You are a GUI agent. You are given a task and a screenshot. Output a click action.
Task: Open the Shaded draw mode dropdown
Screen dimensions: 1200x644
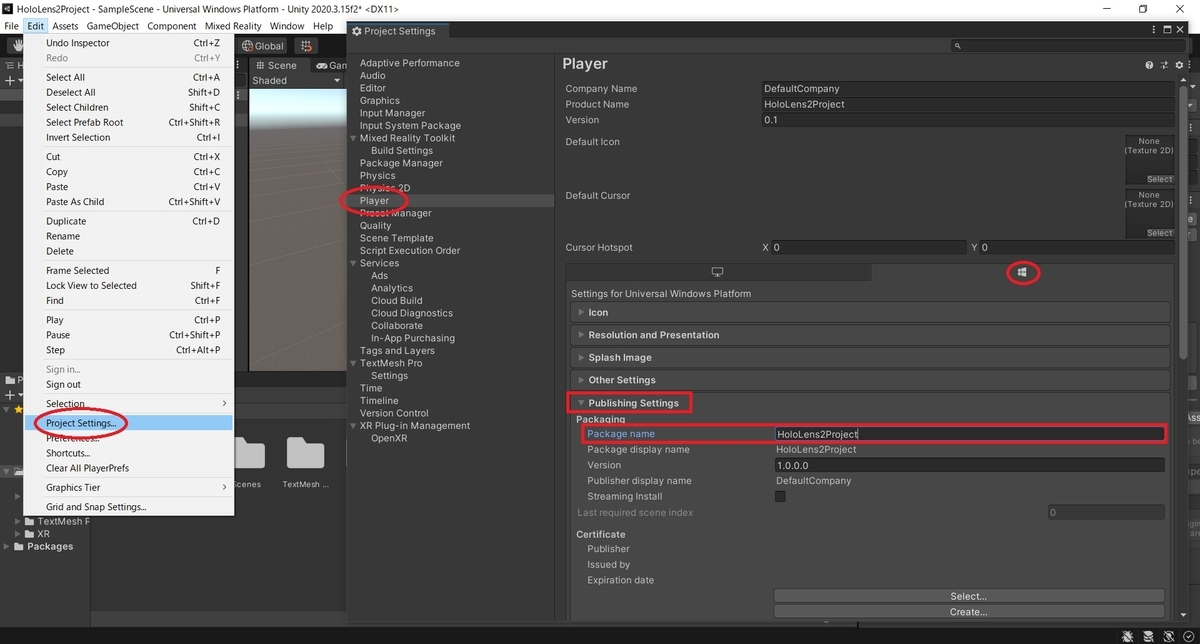pyautogui.click(x=296, y=81)
